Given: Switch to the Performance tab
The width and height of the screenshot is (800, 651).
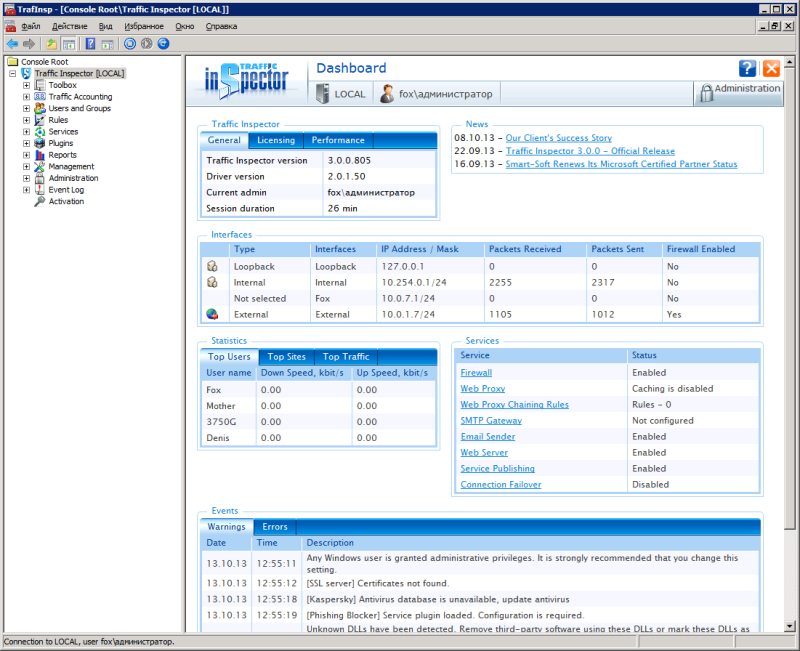Looking at the screenshot, I should (x=338, y=140).
